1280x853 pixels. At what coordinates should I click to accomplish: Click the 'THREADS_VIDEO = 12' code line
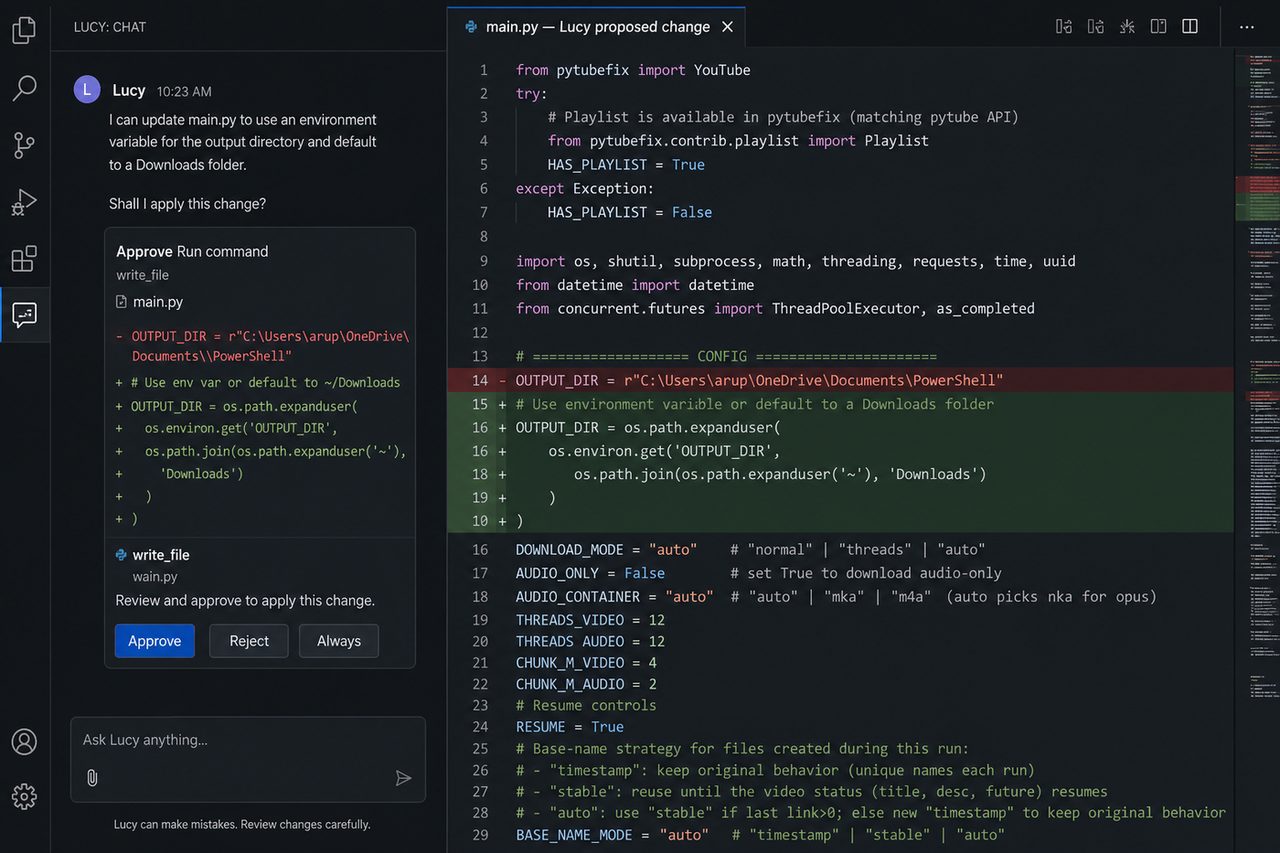(590, 620)
